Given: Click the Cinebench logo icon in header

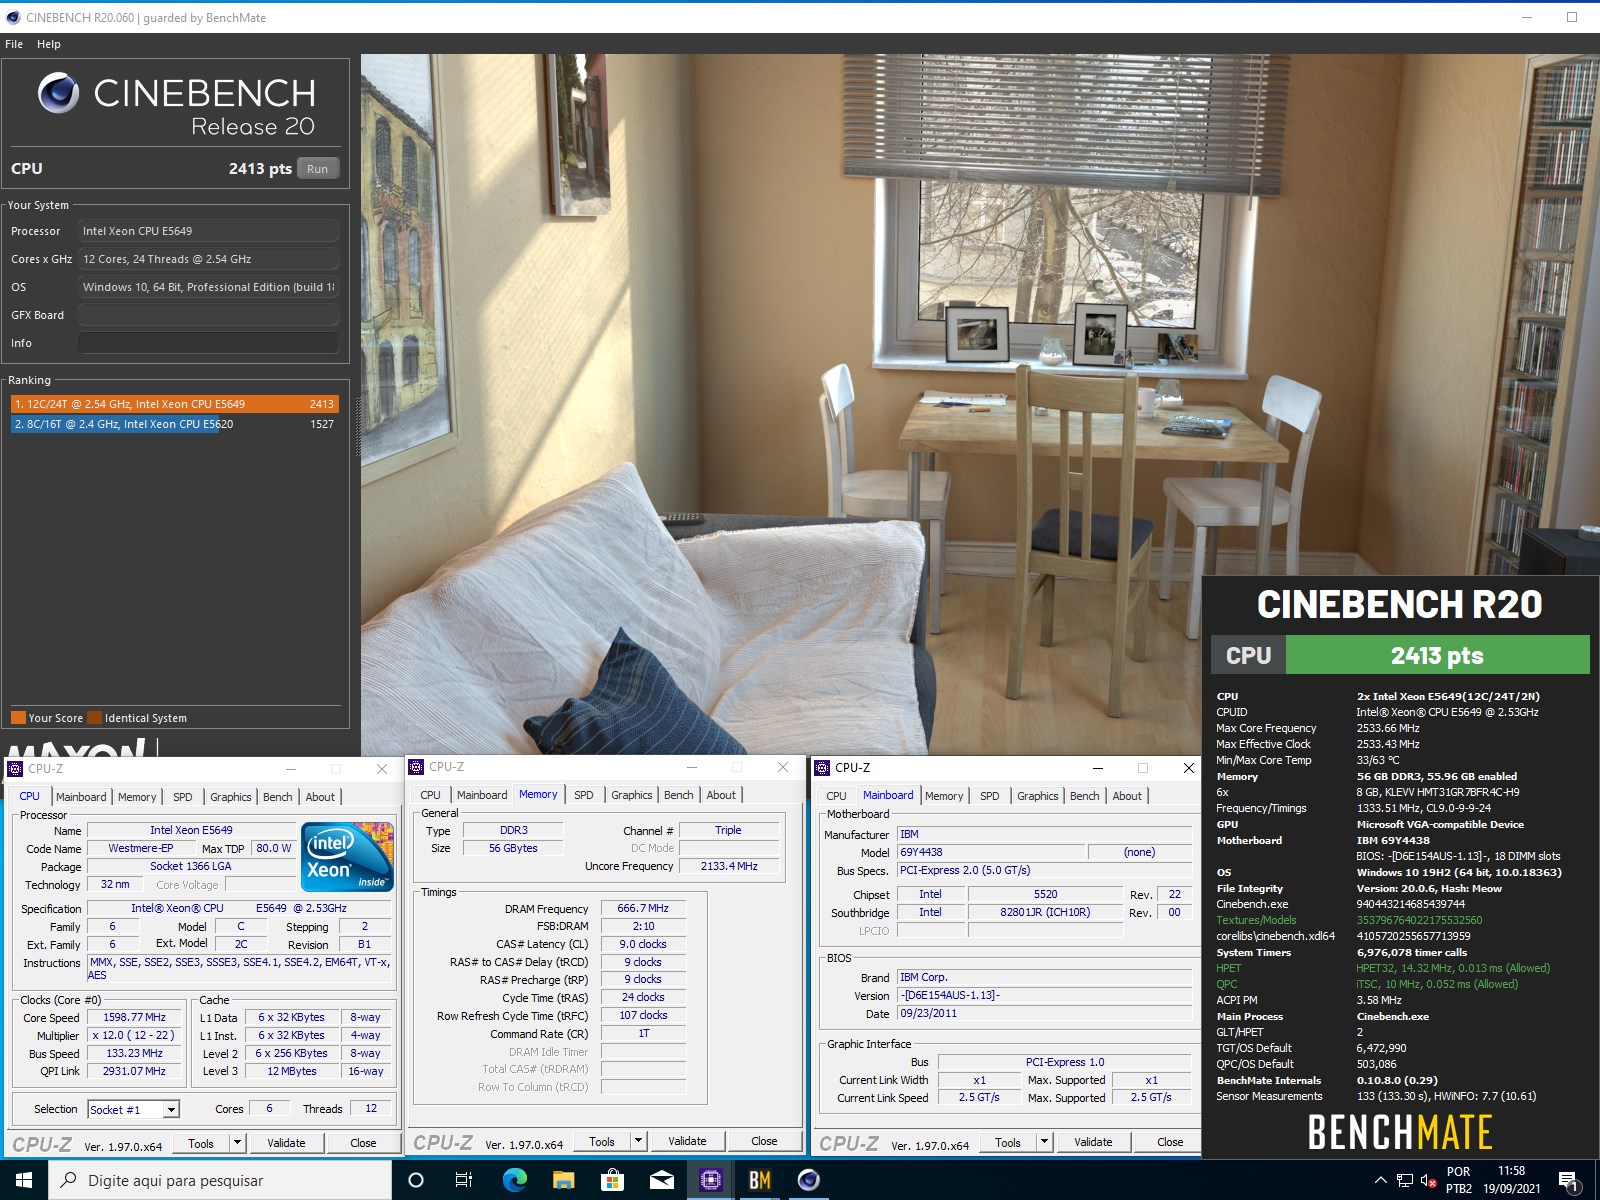Looking at the screenshot, I should tap(58, 93).
